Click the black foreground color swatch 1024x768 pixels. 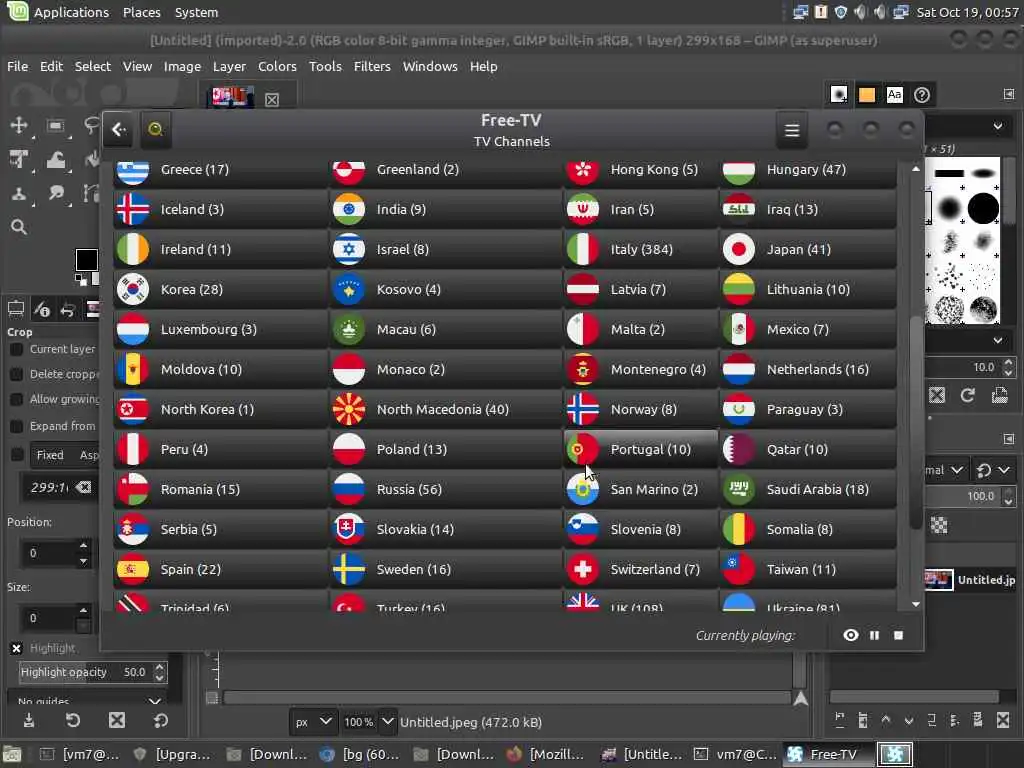86,259
